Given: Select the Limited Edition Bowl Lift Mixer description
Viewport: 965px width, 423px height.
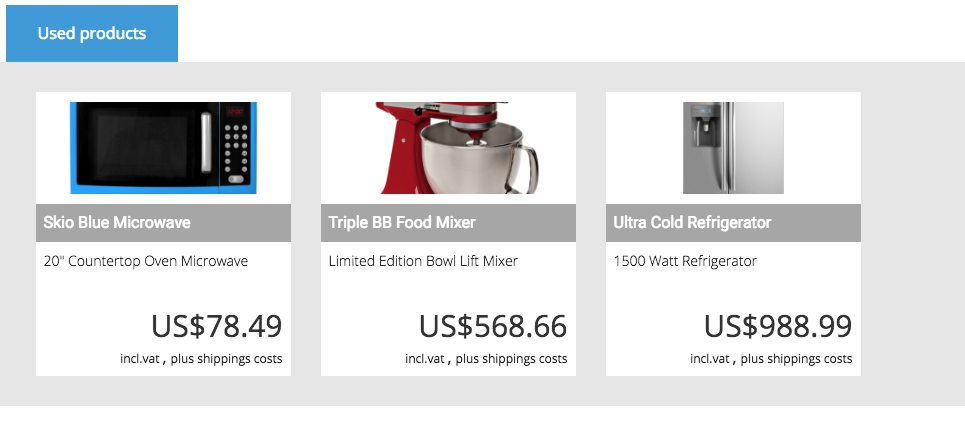Looking at the screenshot, I should click(423, 261).
